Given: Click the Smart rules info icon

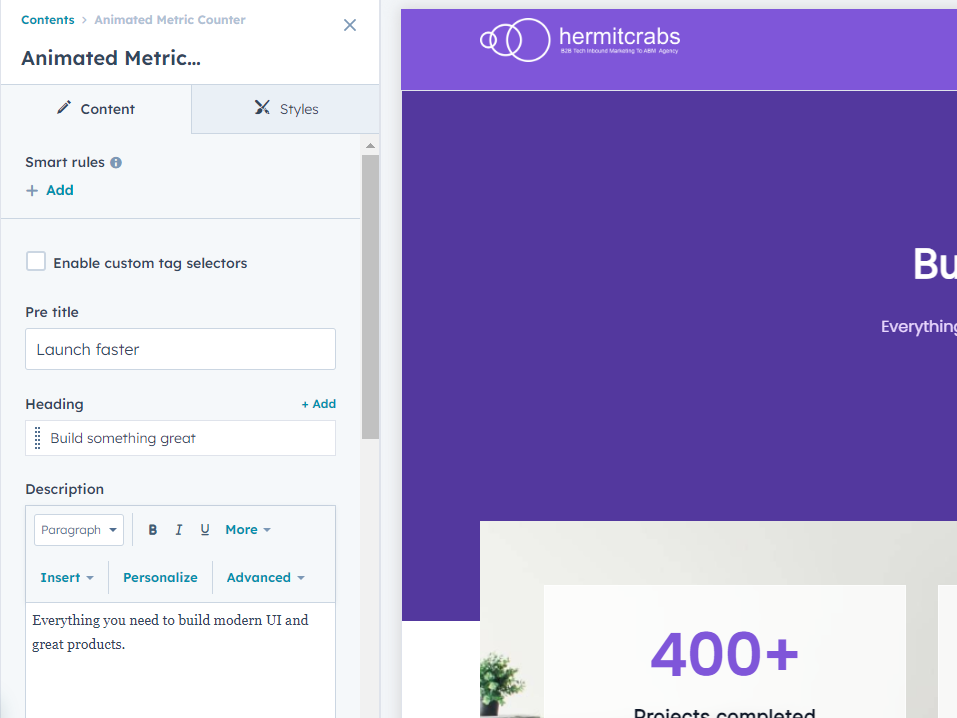Looking at the screenshot, I should tap(116, 163).
